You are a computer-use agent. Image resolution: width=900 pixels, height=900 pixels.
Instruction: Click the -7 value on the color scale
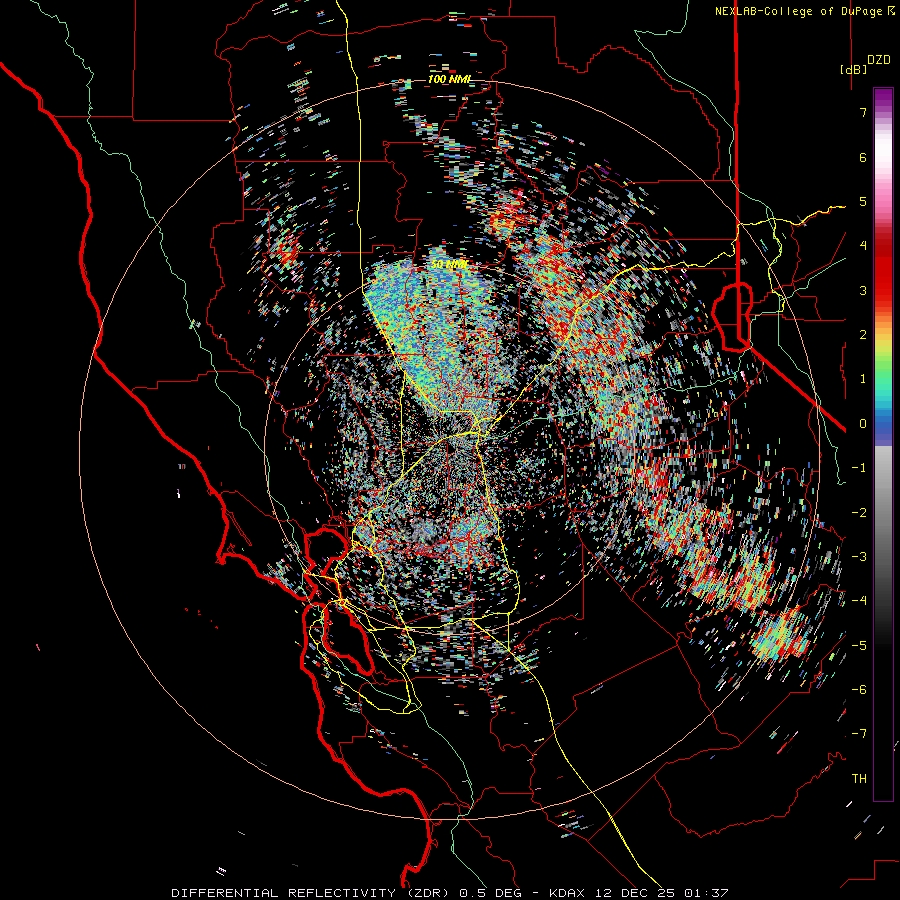(x=859, y=734)
